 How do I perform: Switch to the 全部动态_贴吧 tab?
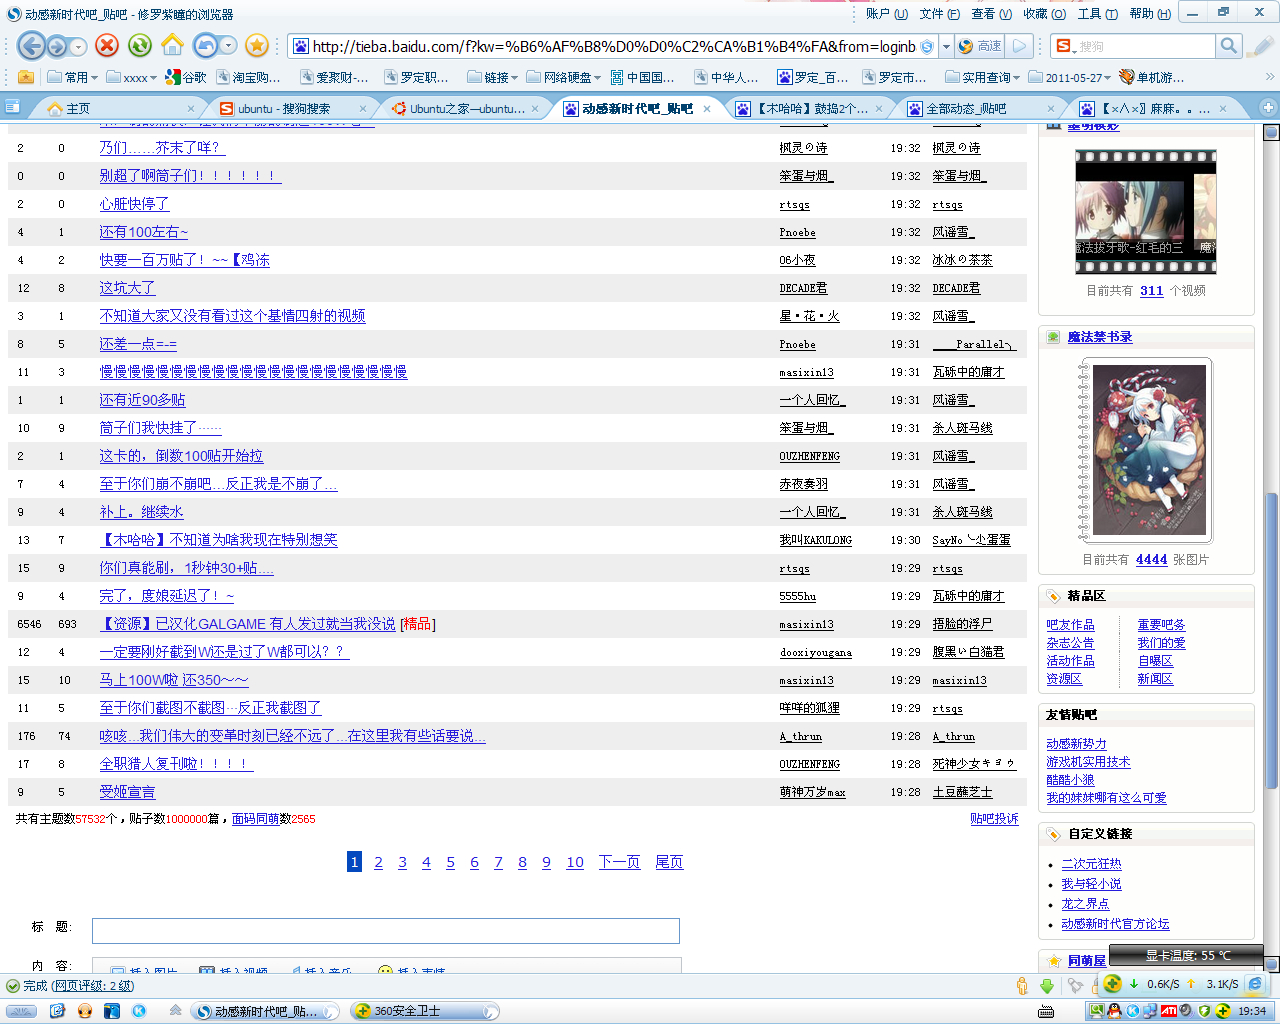(x=980, y=109)
